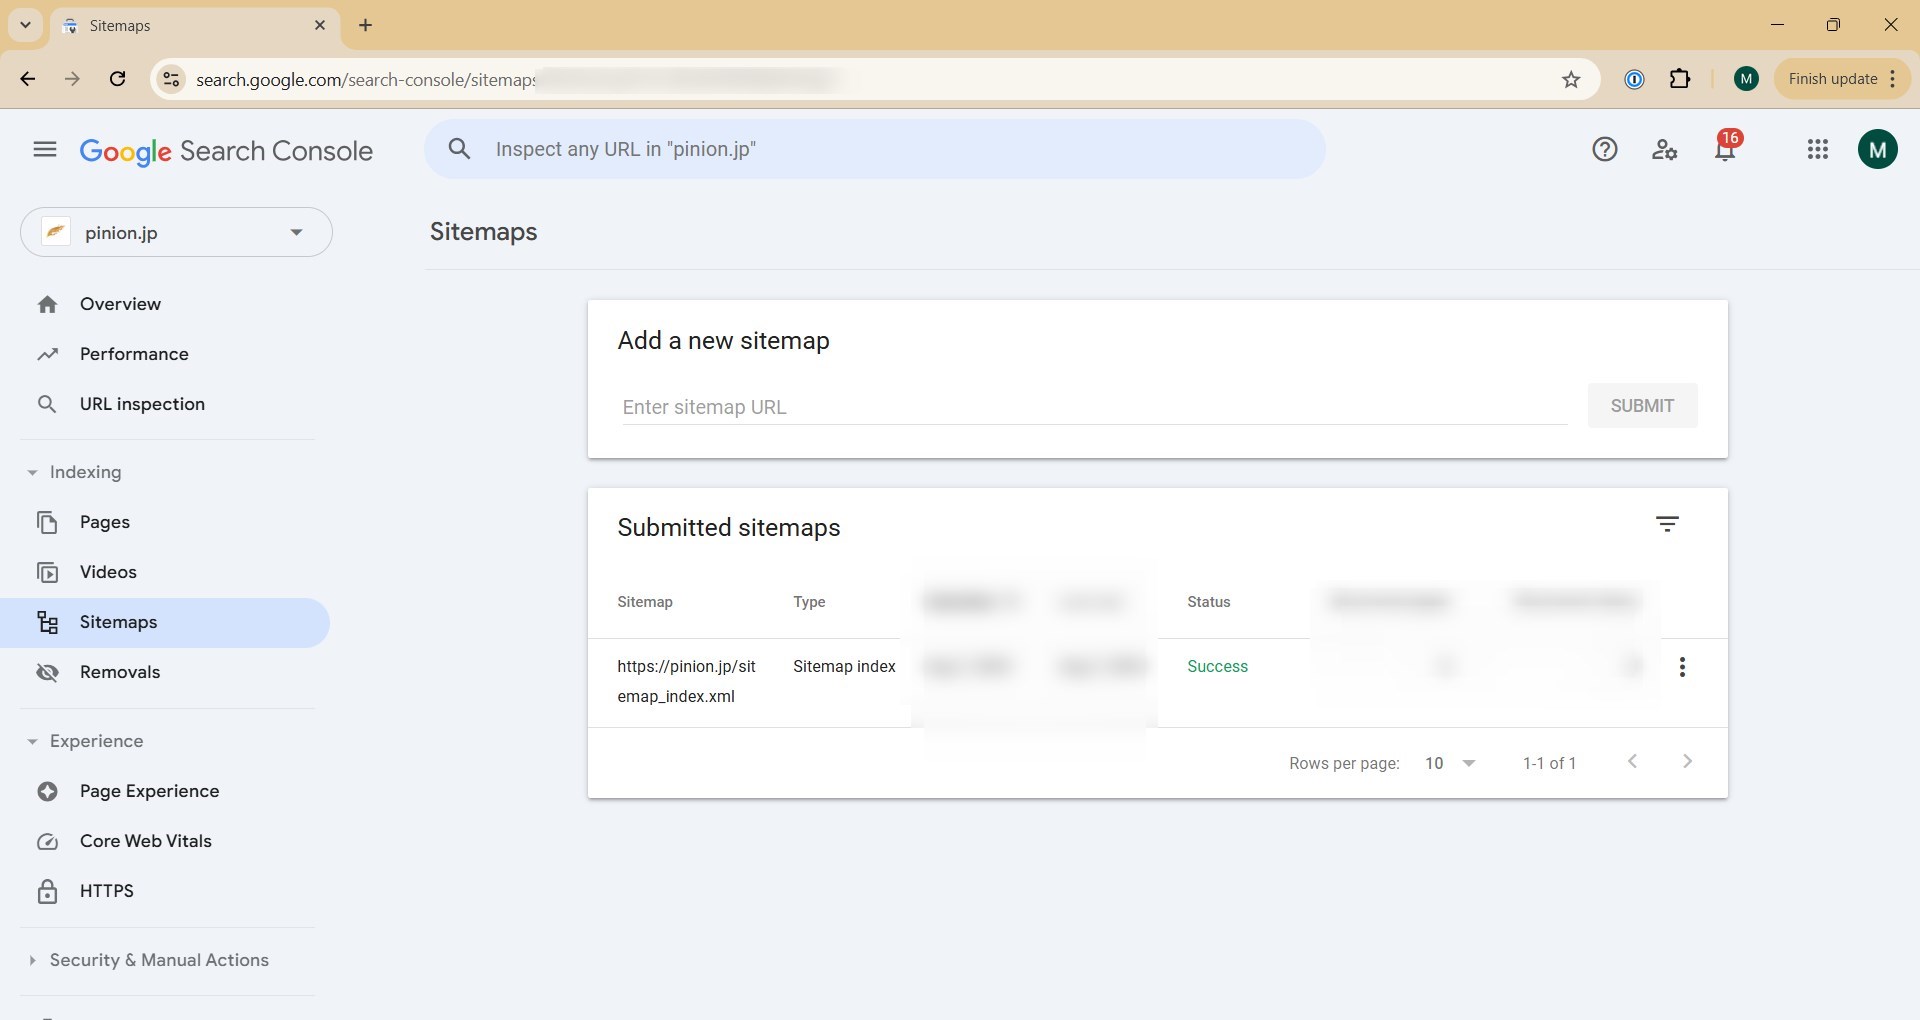
Task: Open the main hamburger menu
Action: tap(45, 150)
